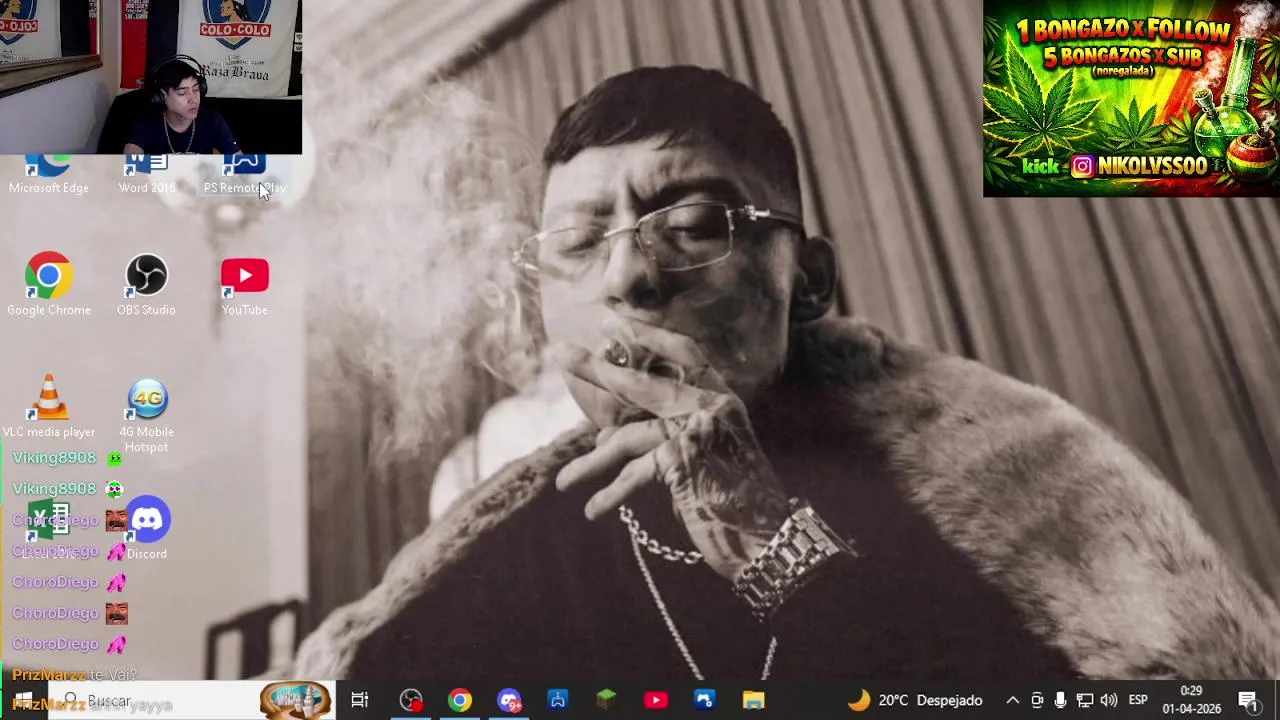Open the Windows Start menu
Screen dimensions: 1280x720
[23, 700]
